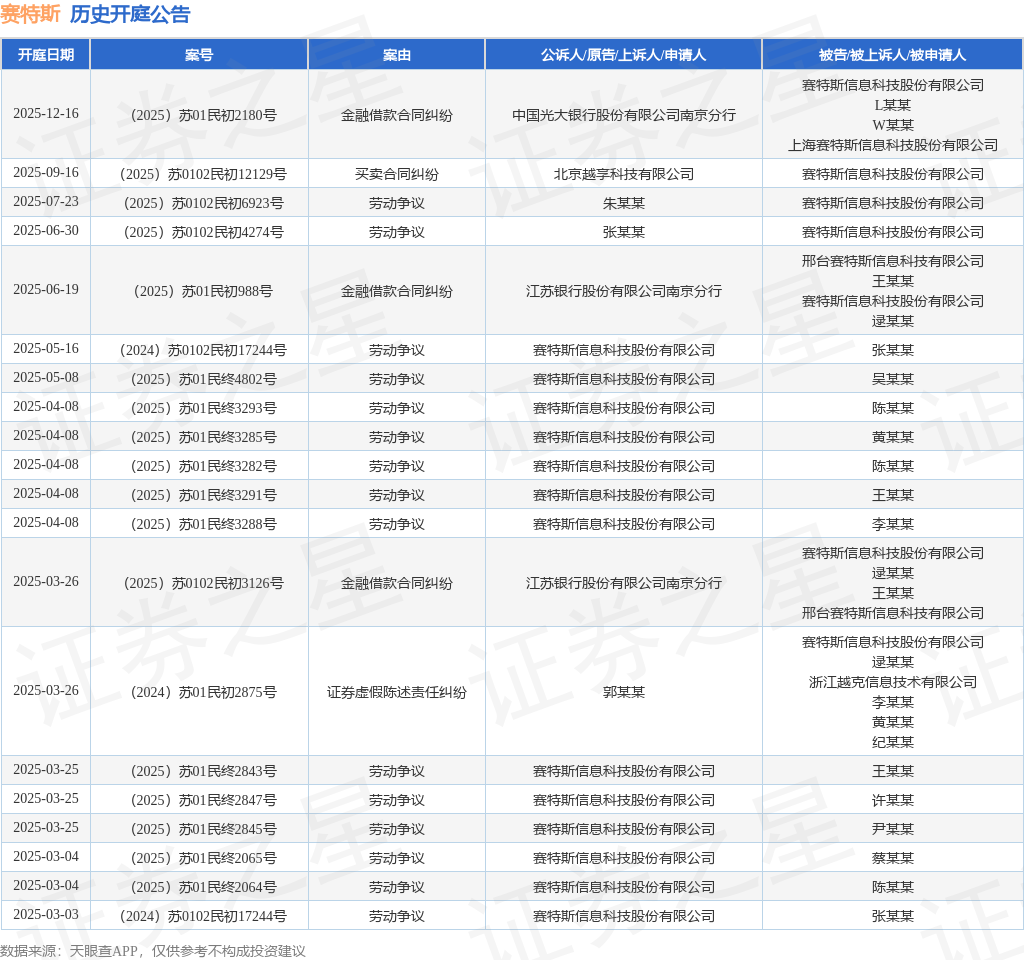
Task: Select case number (2025)苏0102民初4274号
Action: click(x=204, y=232)
